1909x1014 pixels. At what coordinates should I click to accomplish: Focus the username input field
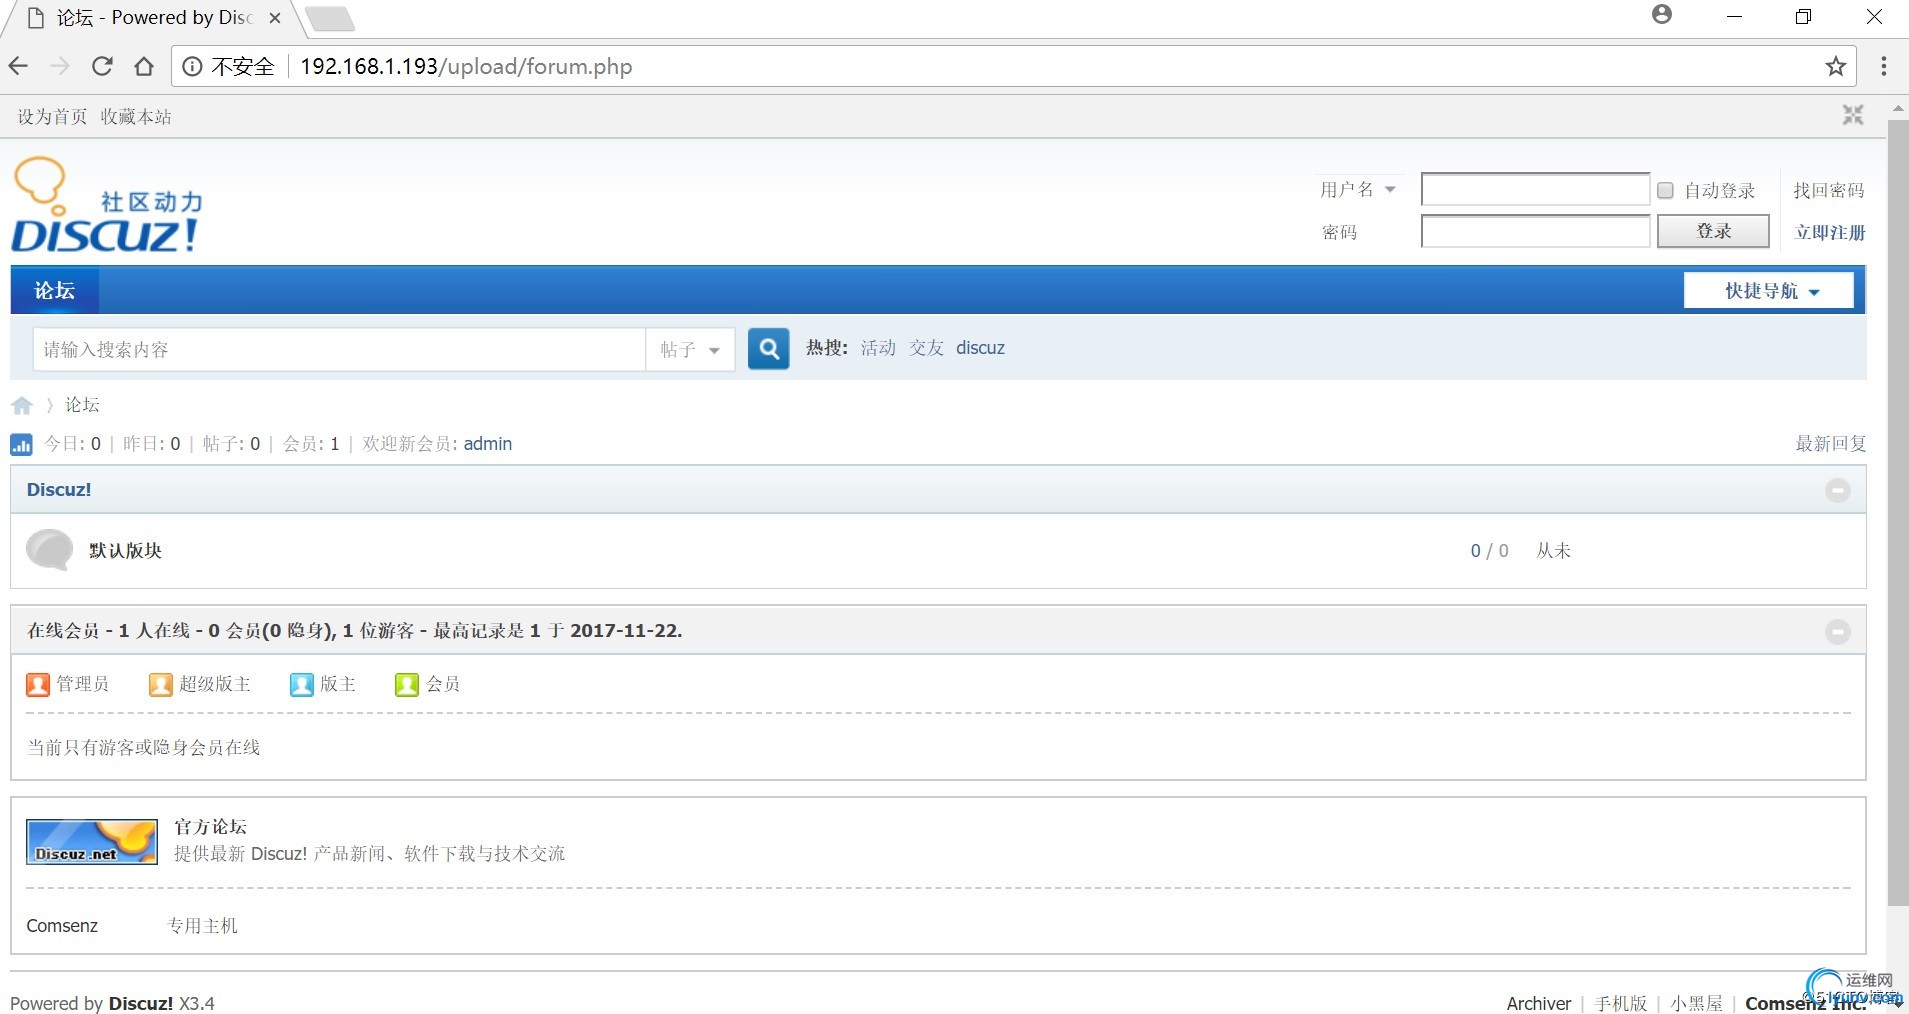[1535, 189]
